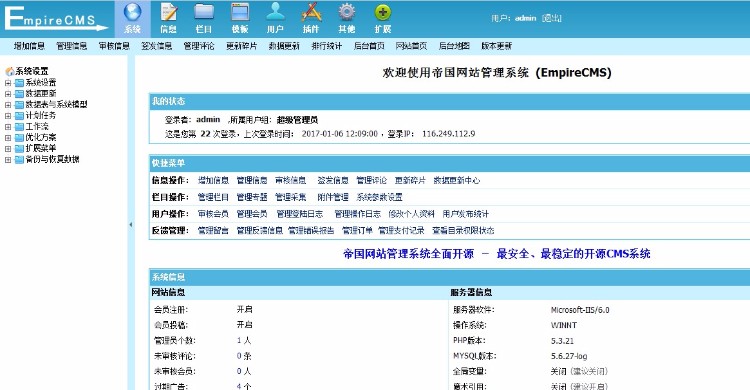Viewport: 750px width, 390px height.
Task: Click 管理订单 quick menu link
Action: (x=357, y=231)
